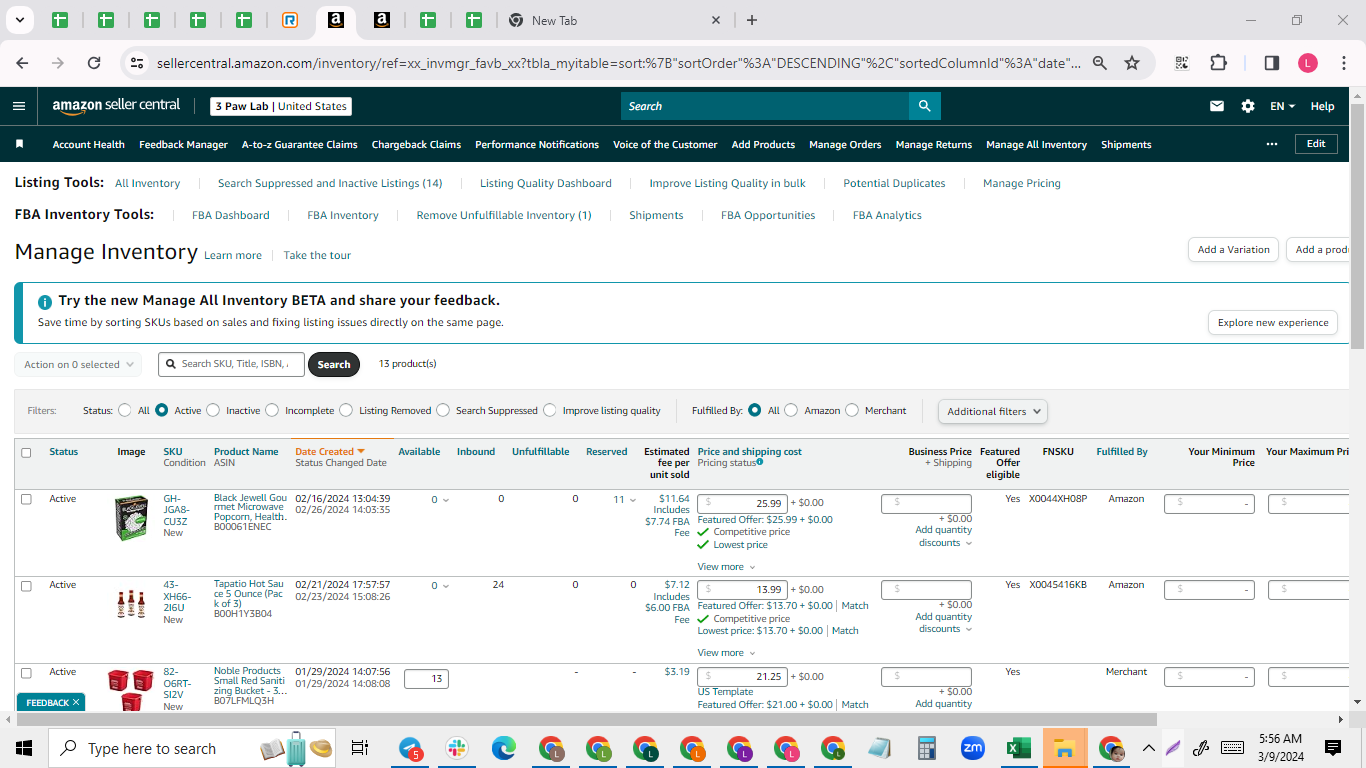Viewport: 1366px width, 768px height.
Task: Open the Windows Start menu
Action: (24, 748)
